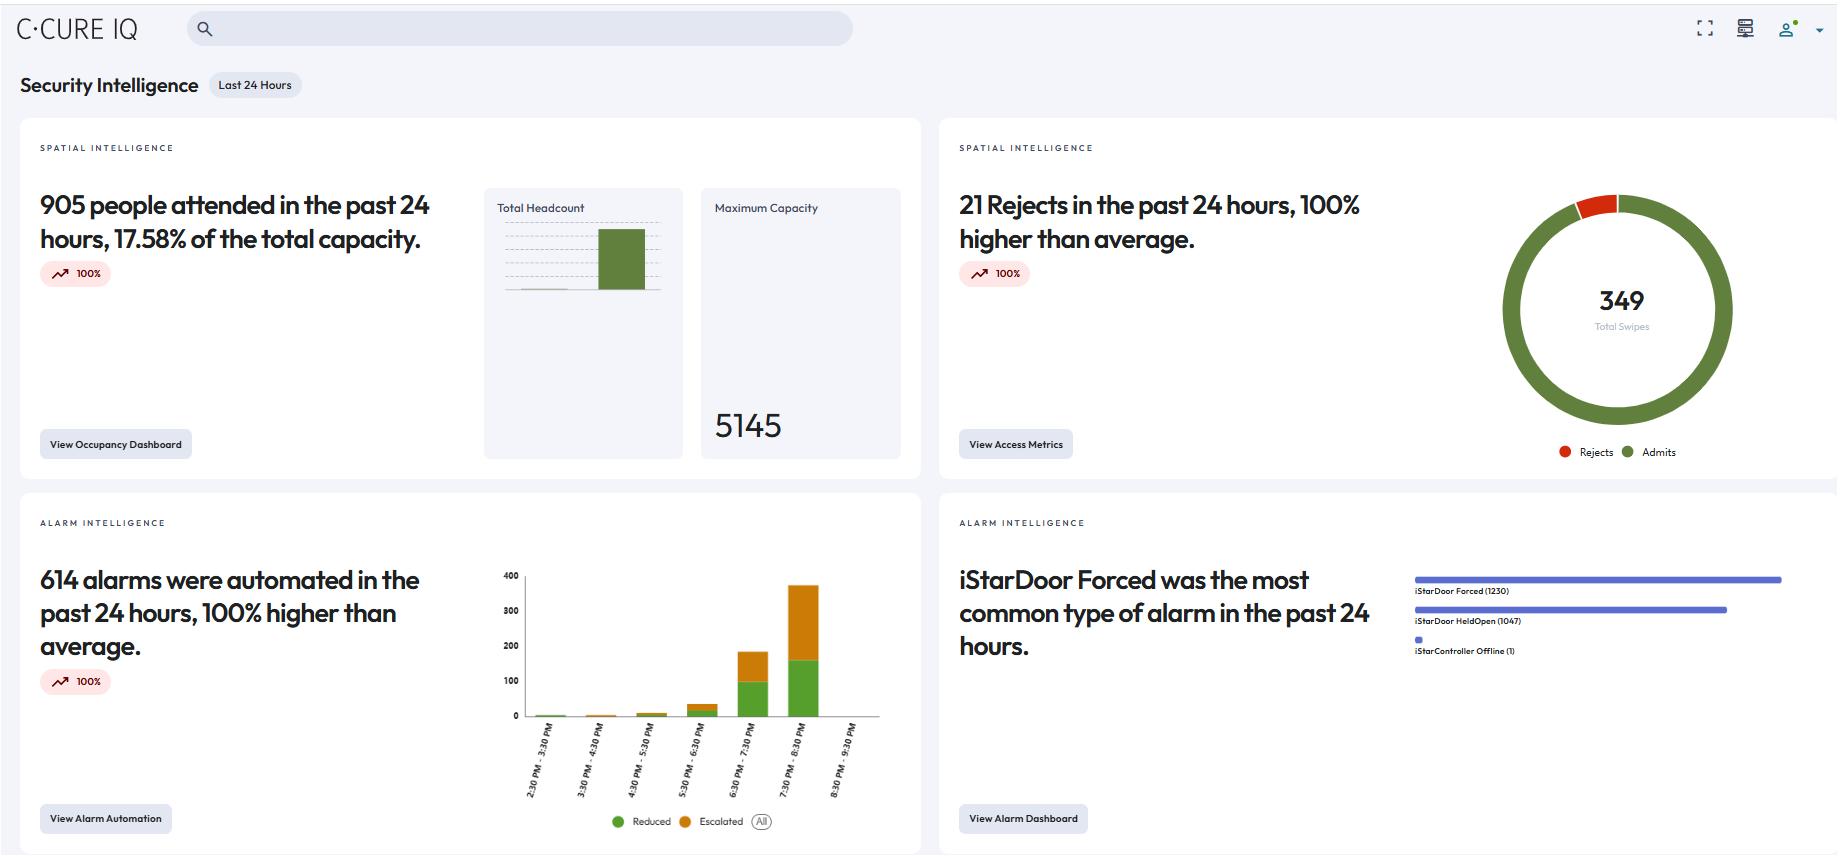Open the server status icon
1837x855 pixels.
pyautogui.click(x=1745, y=29)
